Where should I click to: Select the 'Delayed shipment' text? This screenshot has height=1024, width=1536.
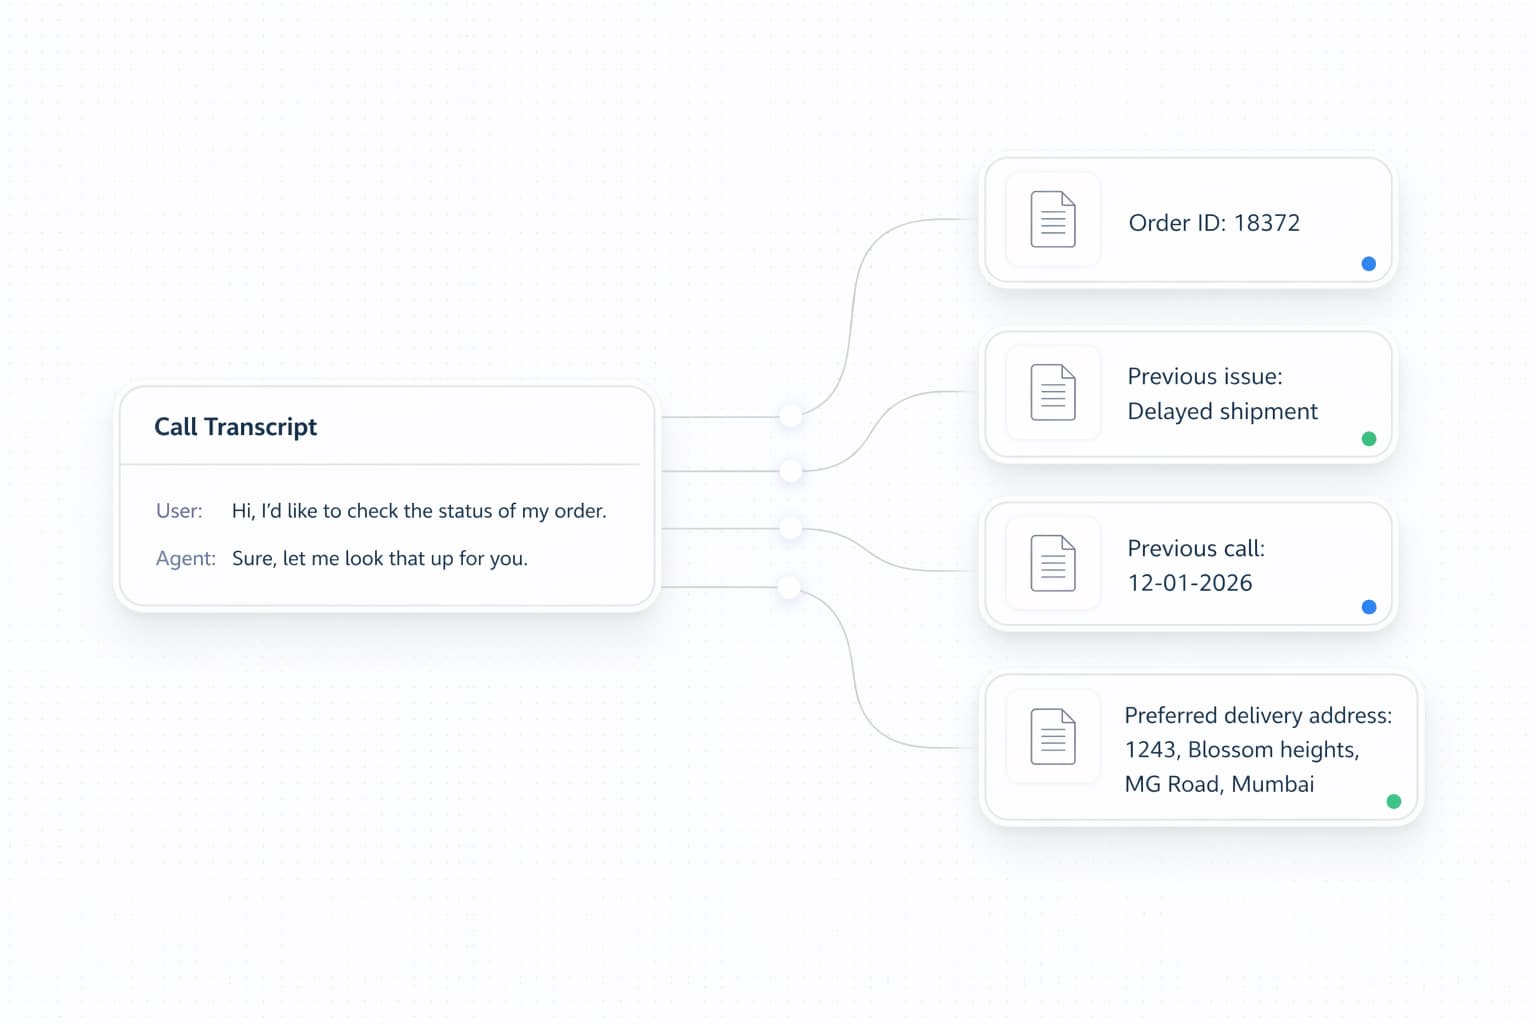pyautogui.click(x=1222, y=411)
